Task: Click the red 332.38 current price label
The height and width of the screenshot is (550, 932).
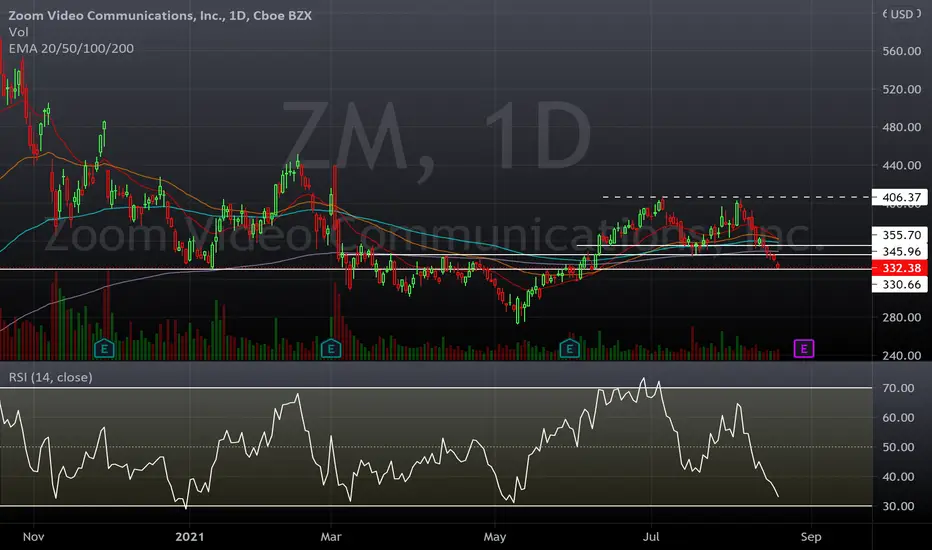Action: click(899, 268)
